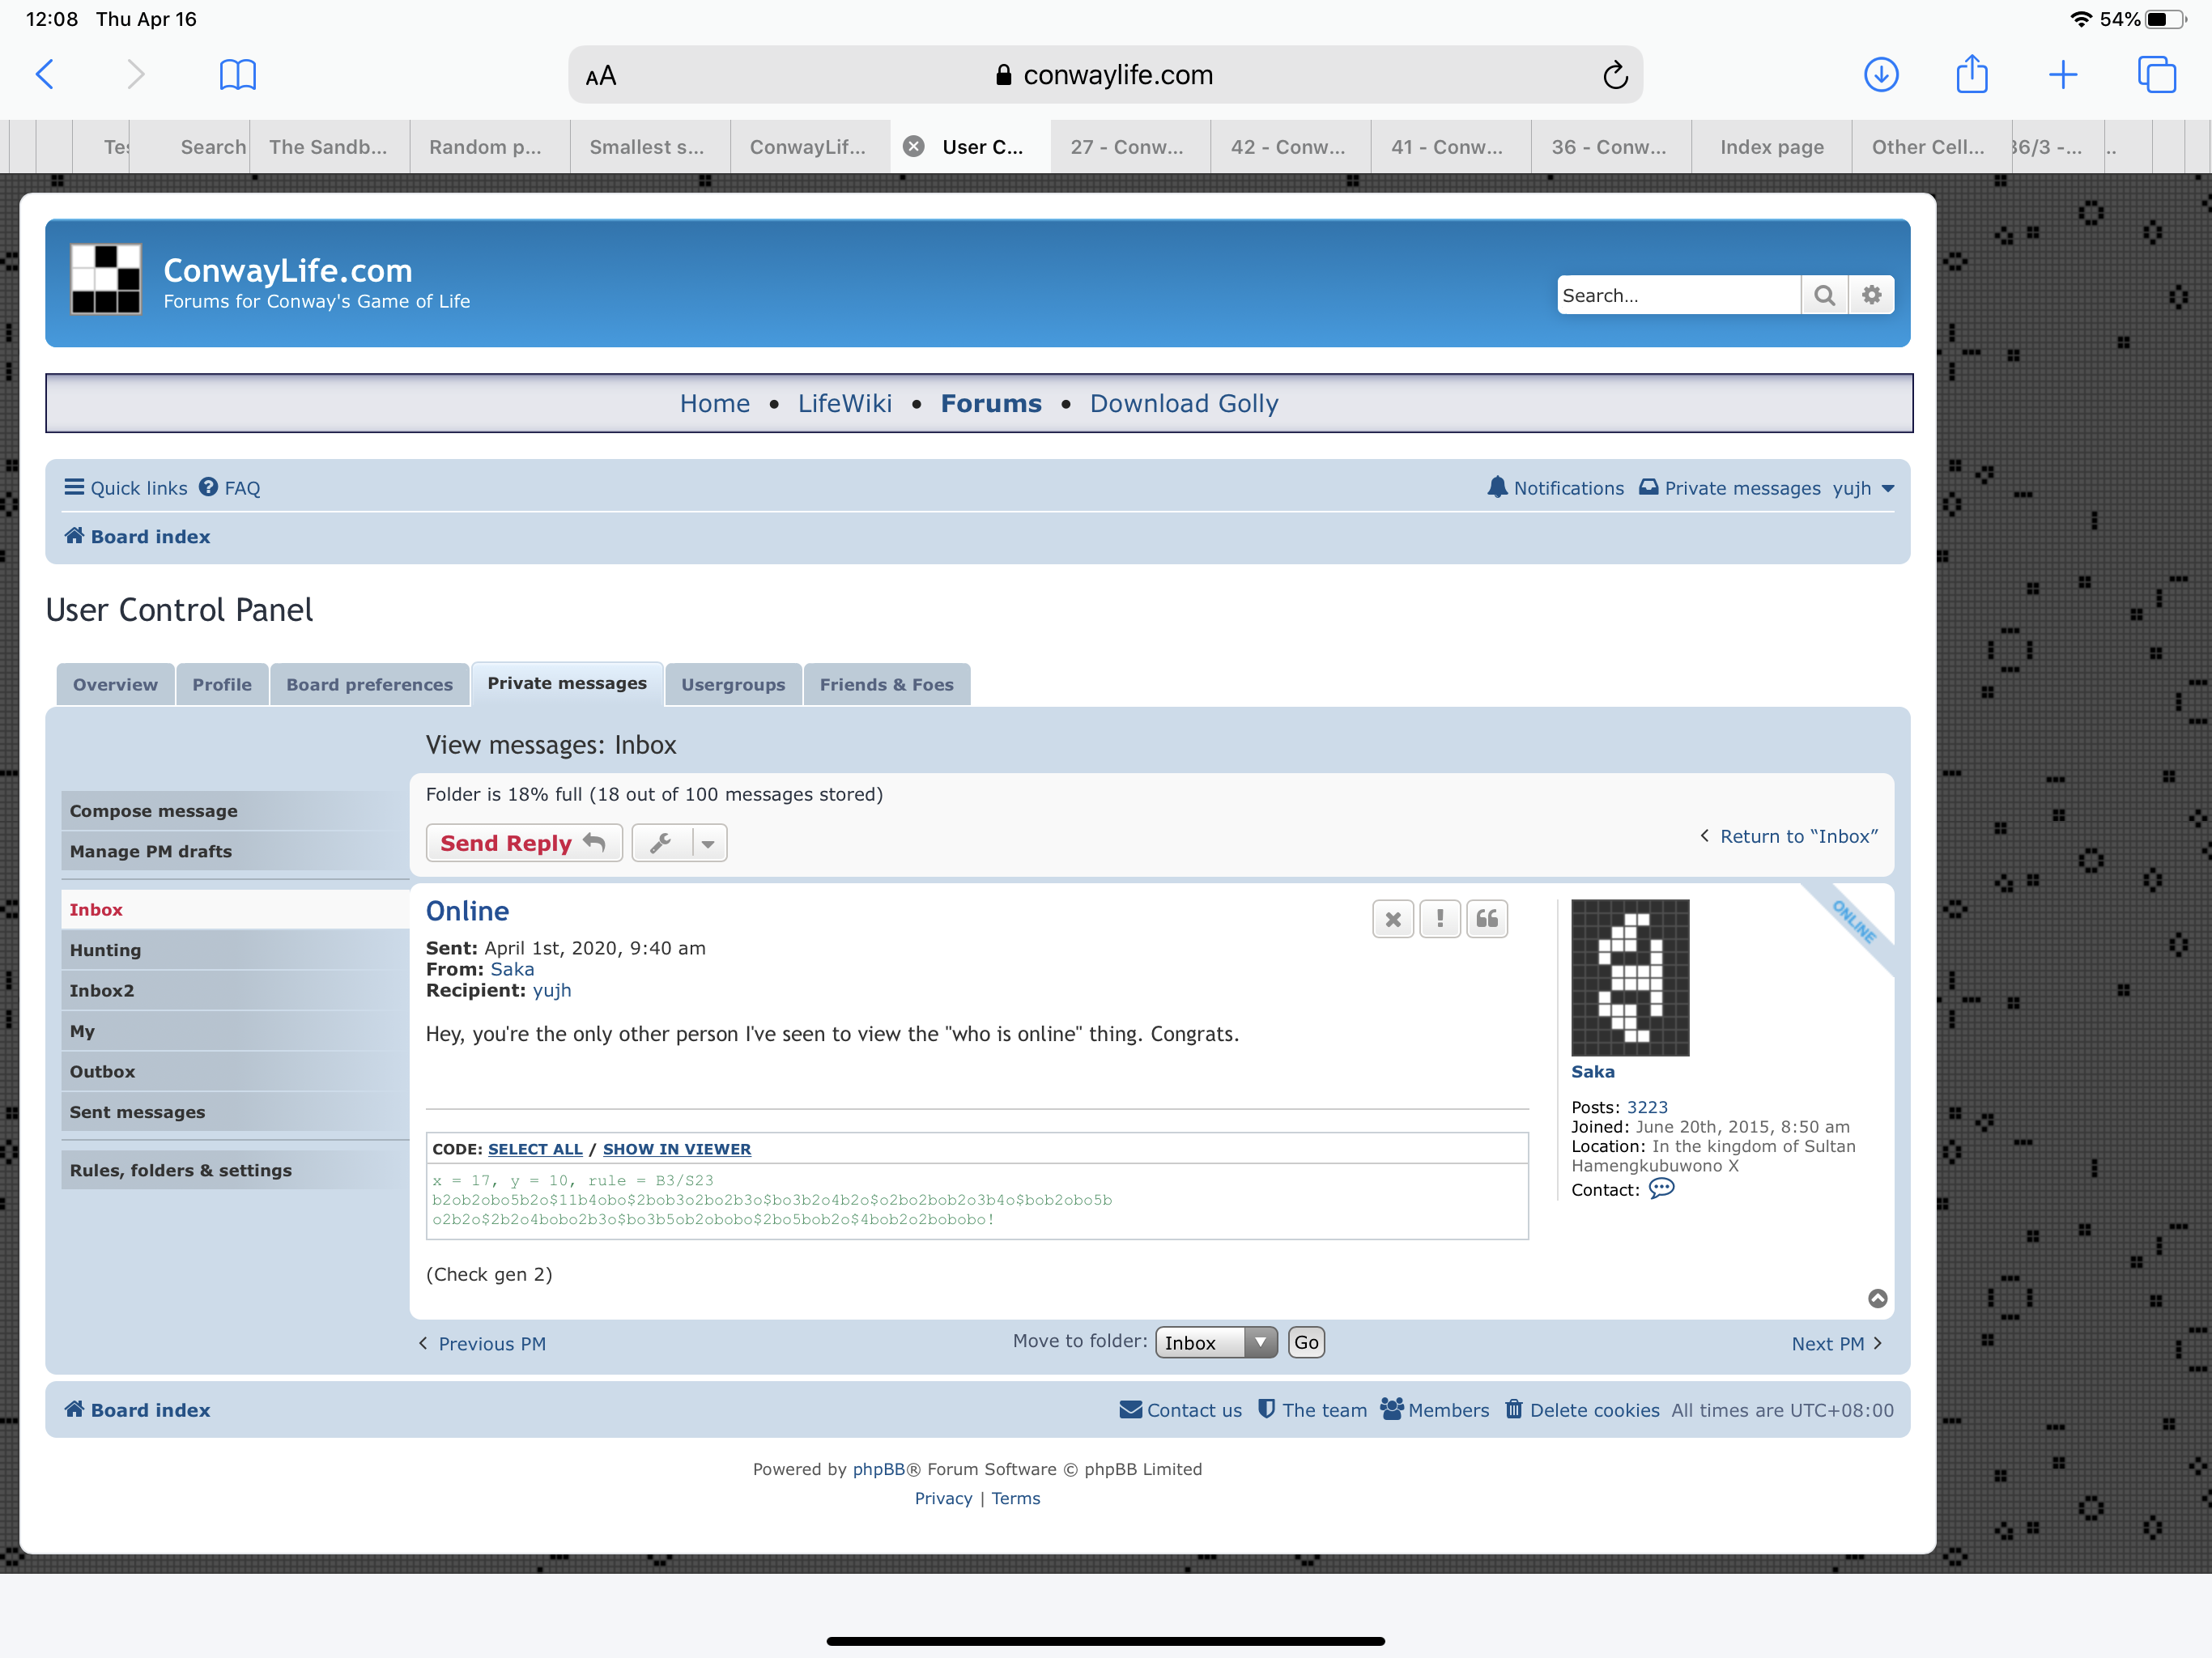This screenshot has height=1658, width=2212.
Task: Open Rules, folders & settings
Action: point(235,1170)
